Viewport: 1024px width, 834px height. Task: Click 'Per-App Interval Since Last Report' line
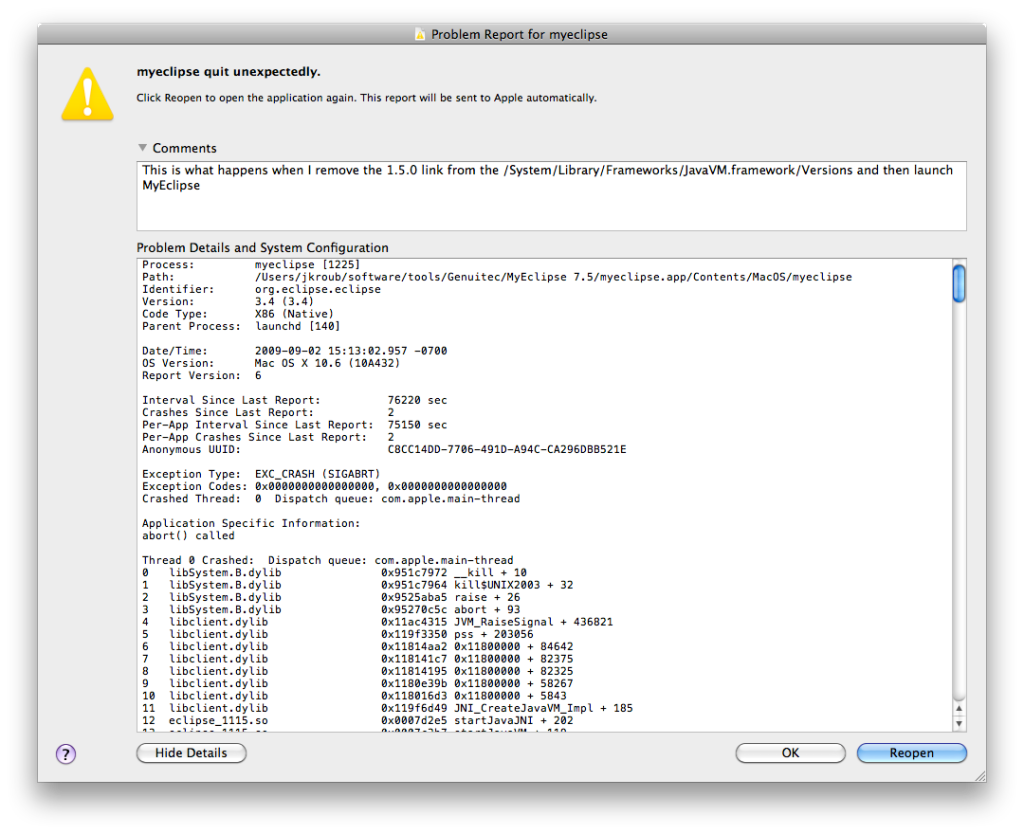point(295,425)
